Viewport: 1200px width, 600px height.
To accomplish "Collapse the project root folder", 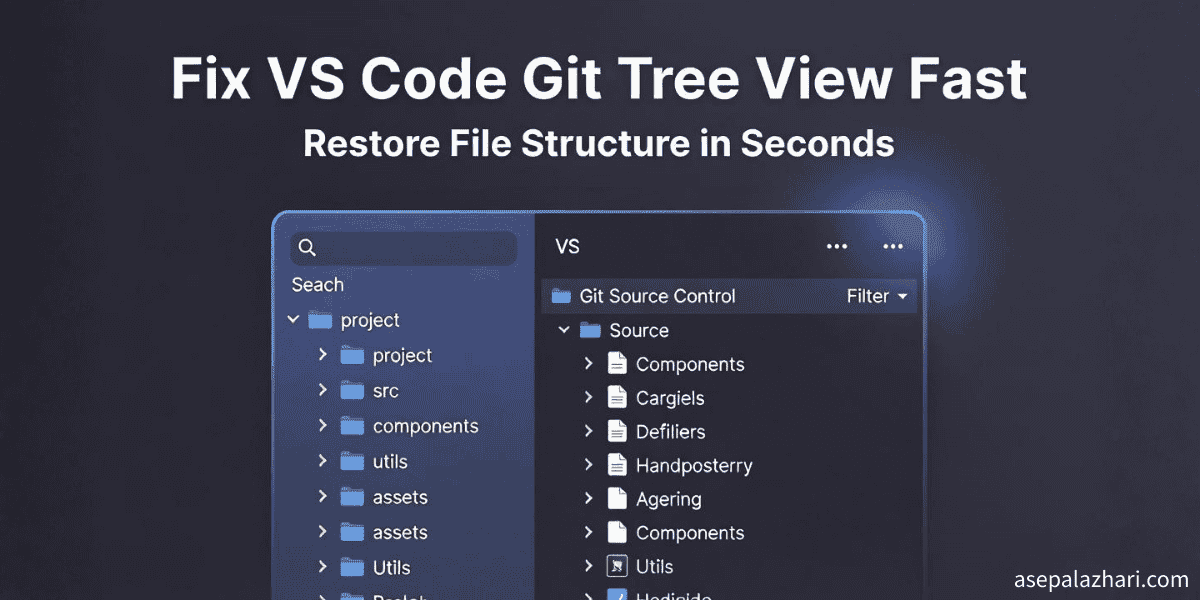I will pyautogui.click(x=293, y=319).
